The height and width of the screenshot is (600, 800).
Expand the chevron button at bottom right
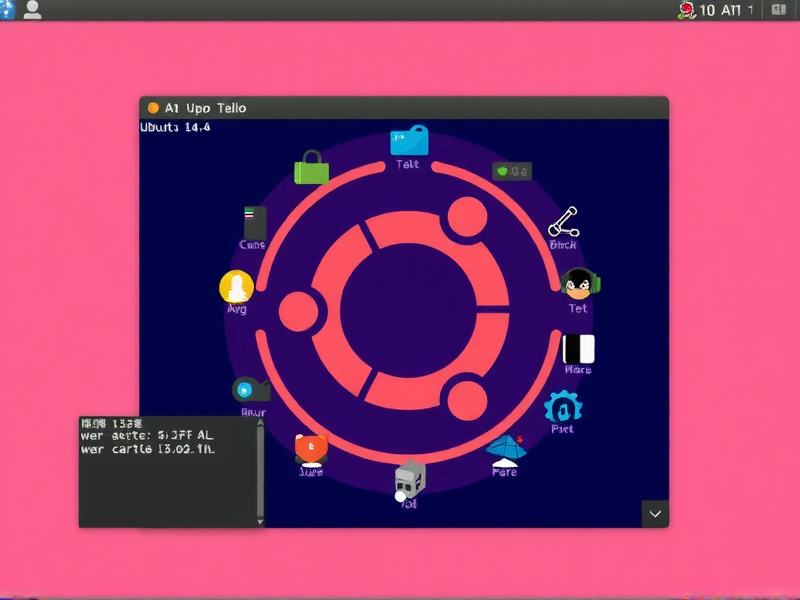[x=656, y=514]
